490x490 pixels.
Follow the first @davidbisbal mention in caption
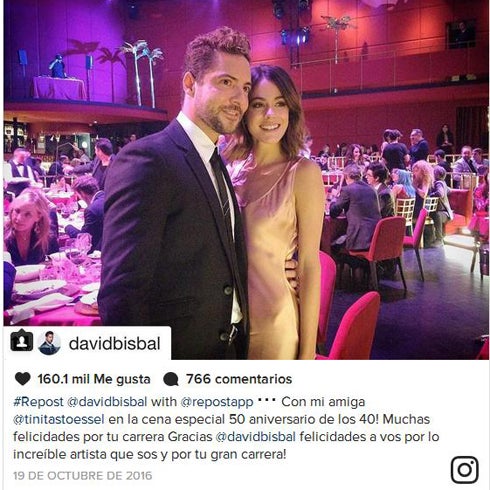[x=107, y=402]
